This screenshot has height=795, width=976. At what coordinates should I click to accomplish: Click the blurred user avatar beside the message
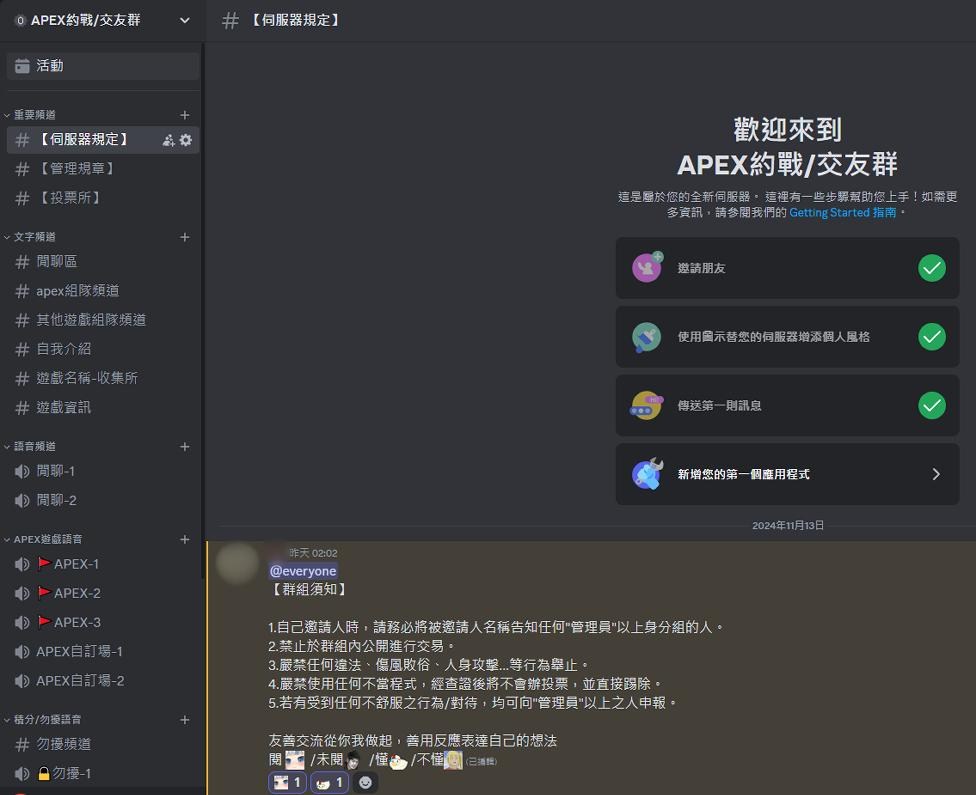(237, 564)
